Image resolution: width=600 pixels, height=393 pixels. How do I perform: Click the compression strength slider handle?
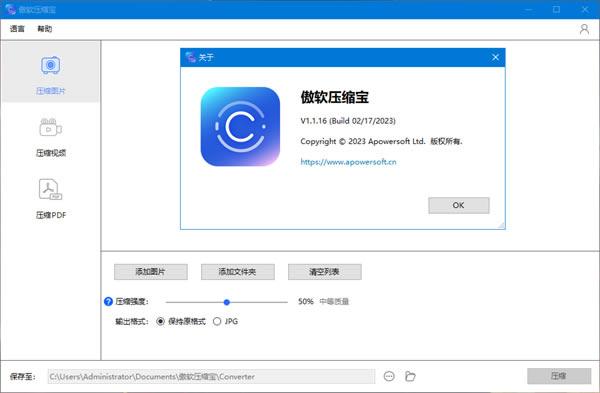pyautogui.click(x=227, y=302)
